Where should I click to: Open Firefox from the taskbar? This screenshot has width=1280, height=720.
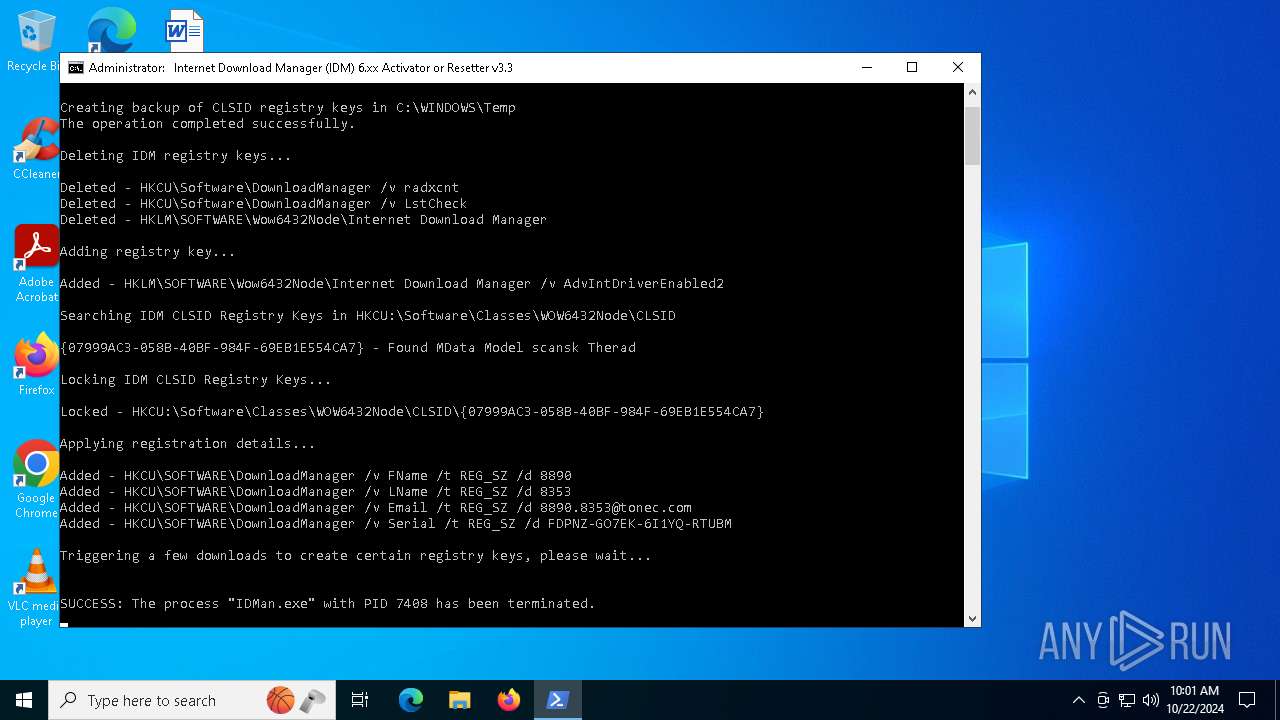tap(509, 700)
